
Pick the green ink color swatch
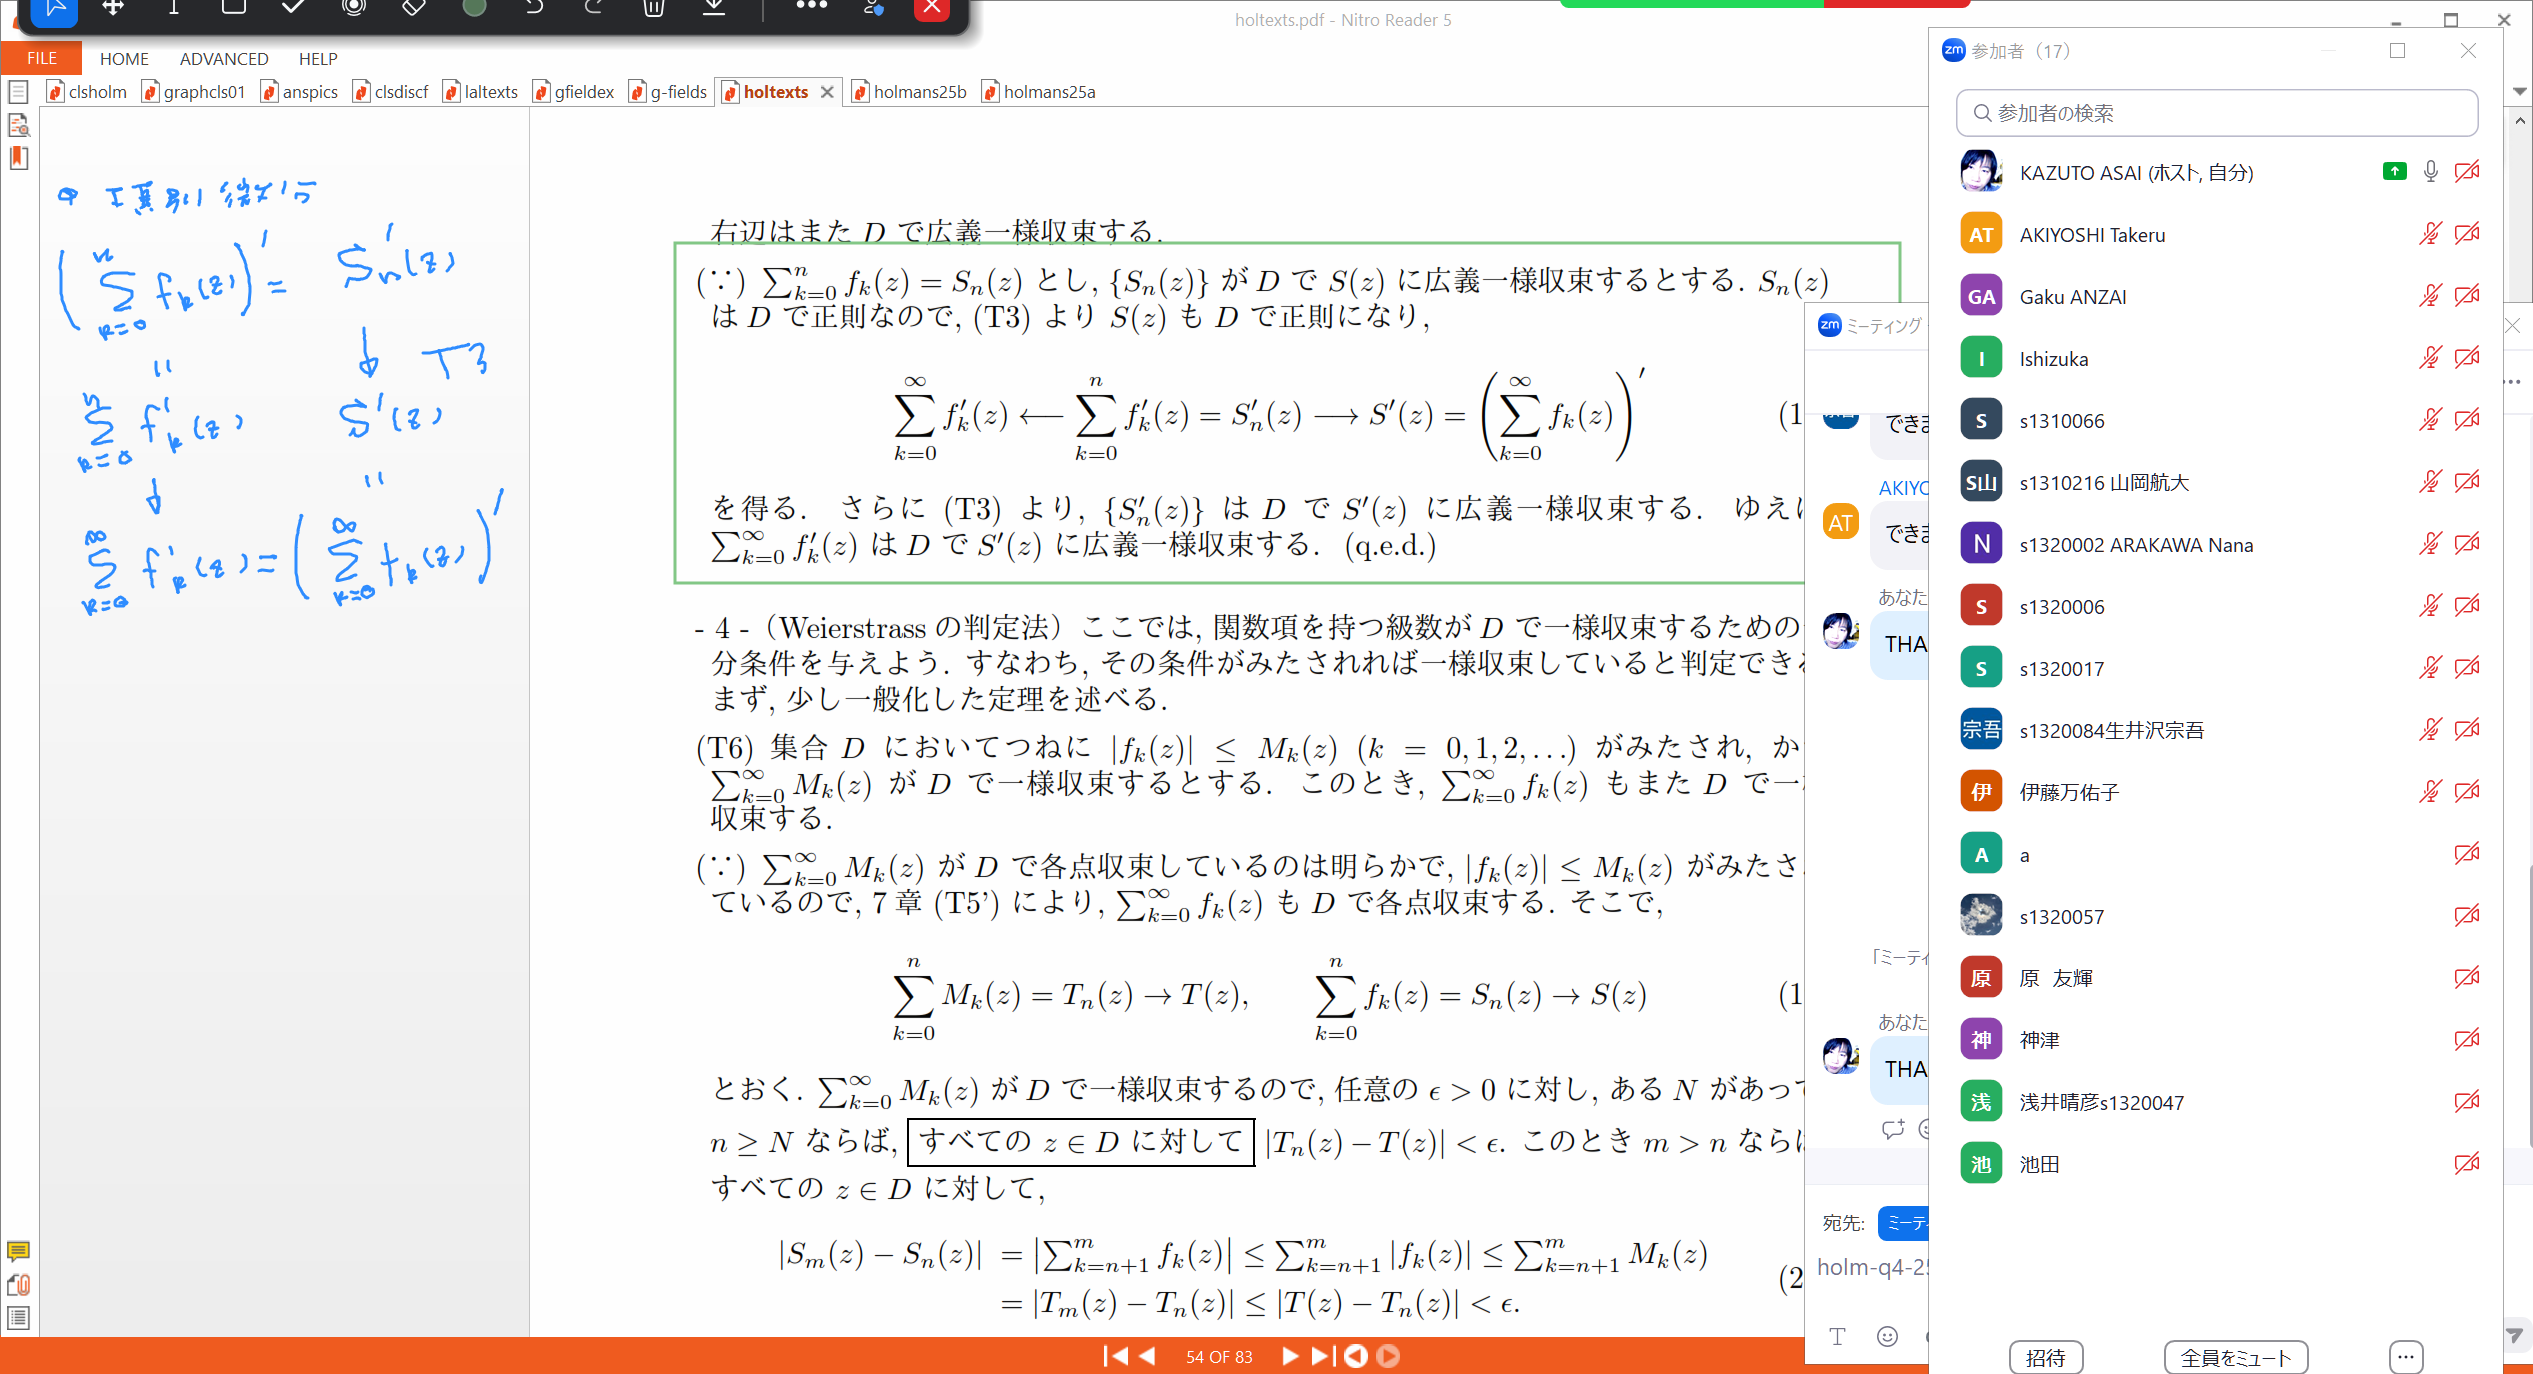click(472, 9)
